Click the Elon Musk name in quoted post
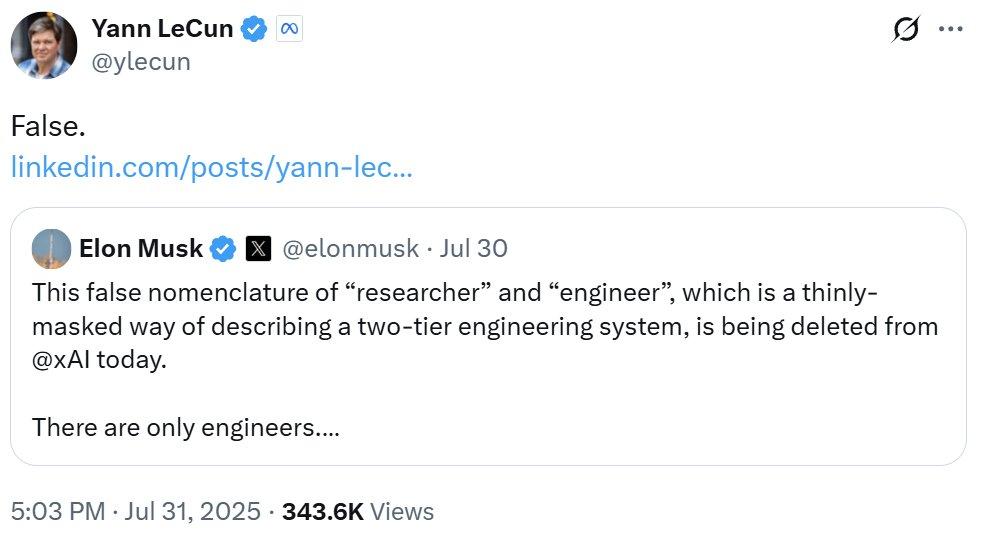The height and width of the screenshot is (541, 988). pyautogui.click(x=141, y=249)
